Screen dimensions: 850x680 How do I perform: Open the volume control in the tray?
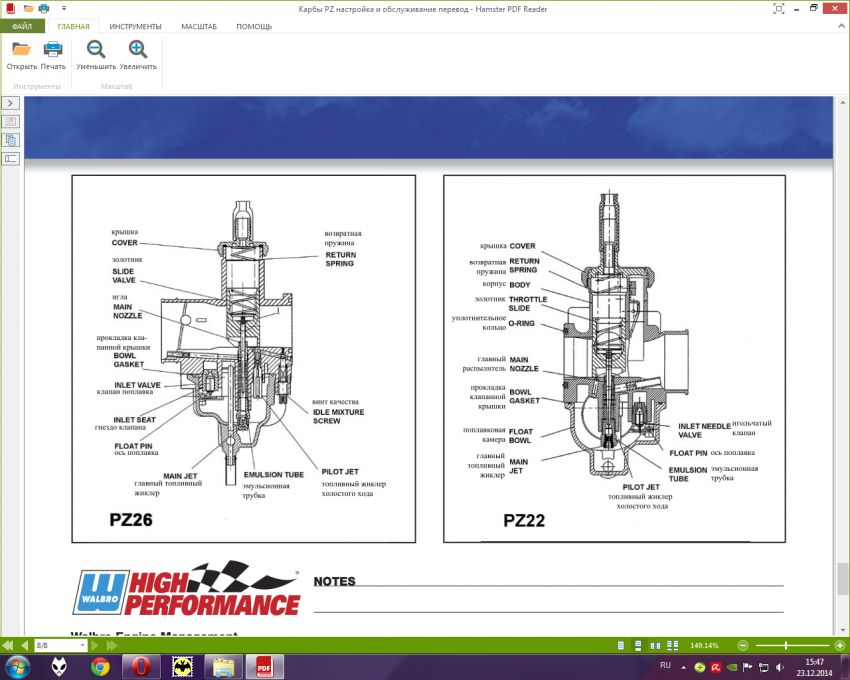[x=780, y=667]
